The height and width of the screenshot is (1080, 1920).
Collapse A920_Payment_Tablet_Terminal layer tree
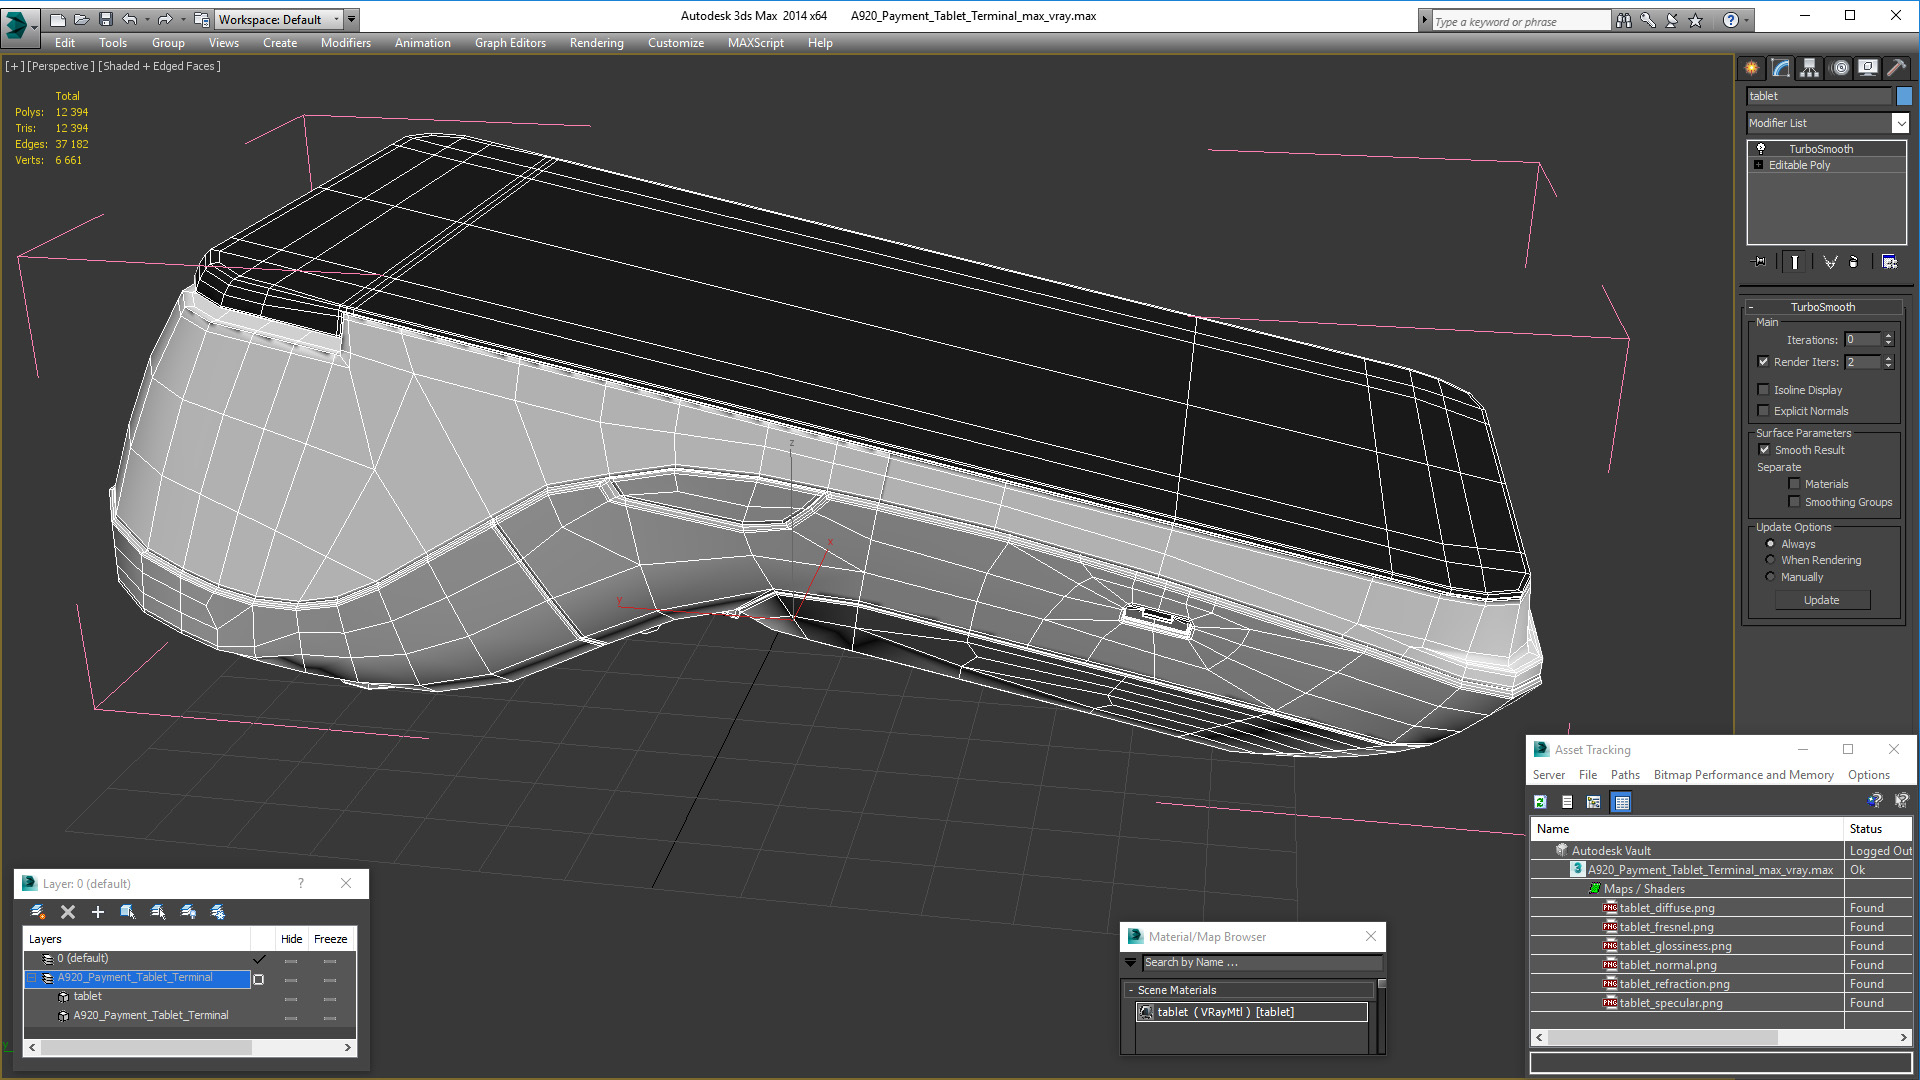click(x=32, y=978)
